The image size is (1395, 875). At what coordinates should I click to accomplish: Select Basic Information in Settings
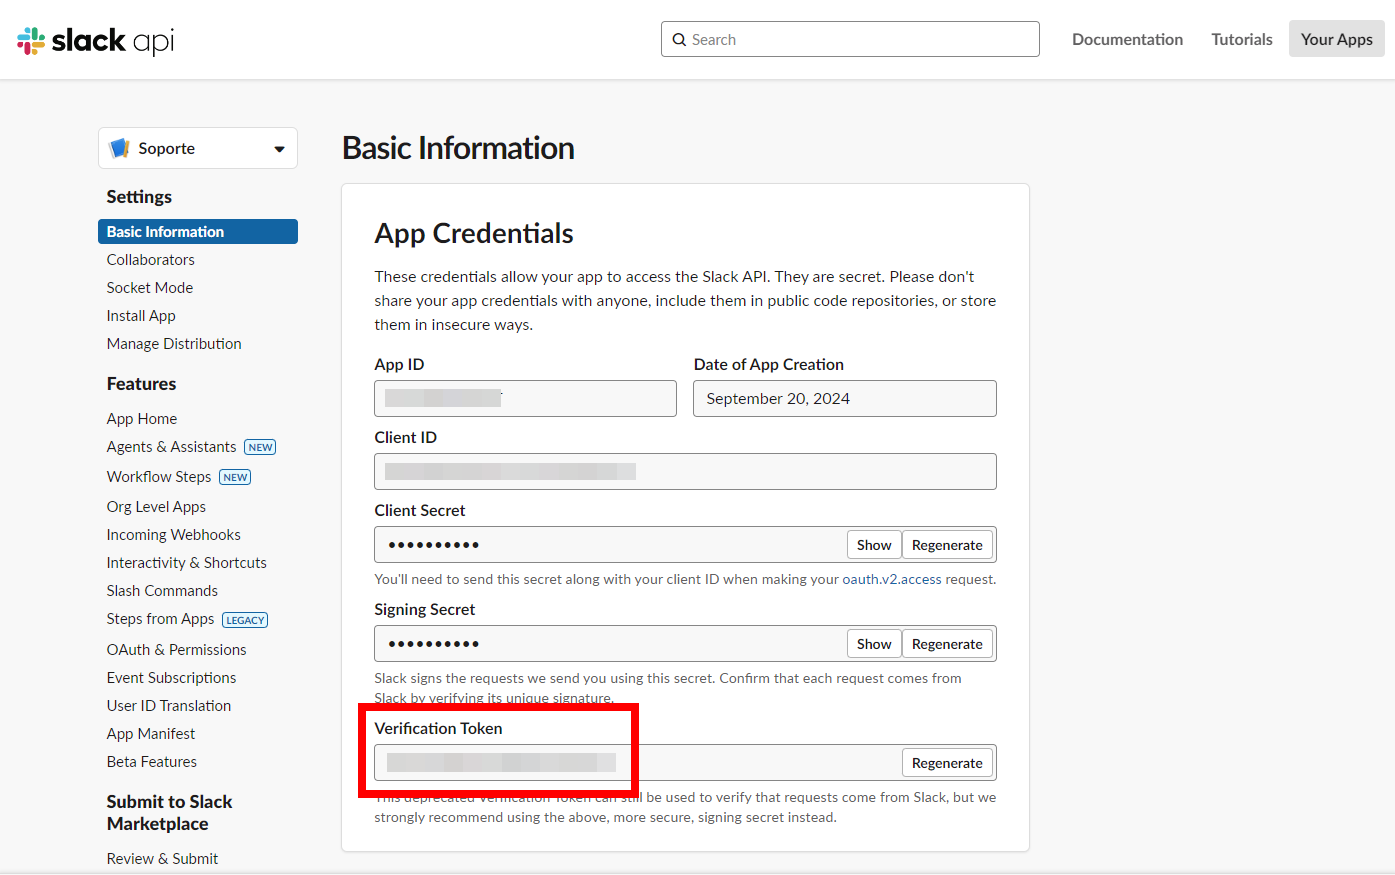click(x=198, y=231)
